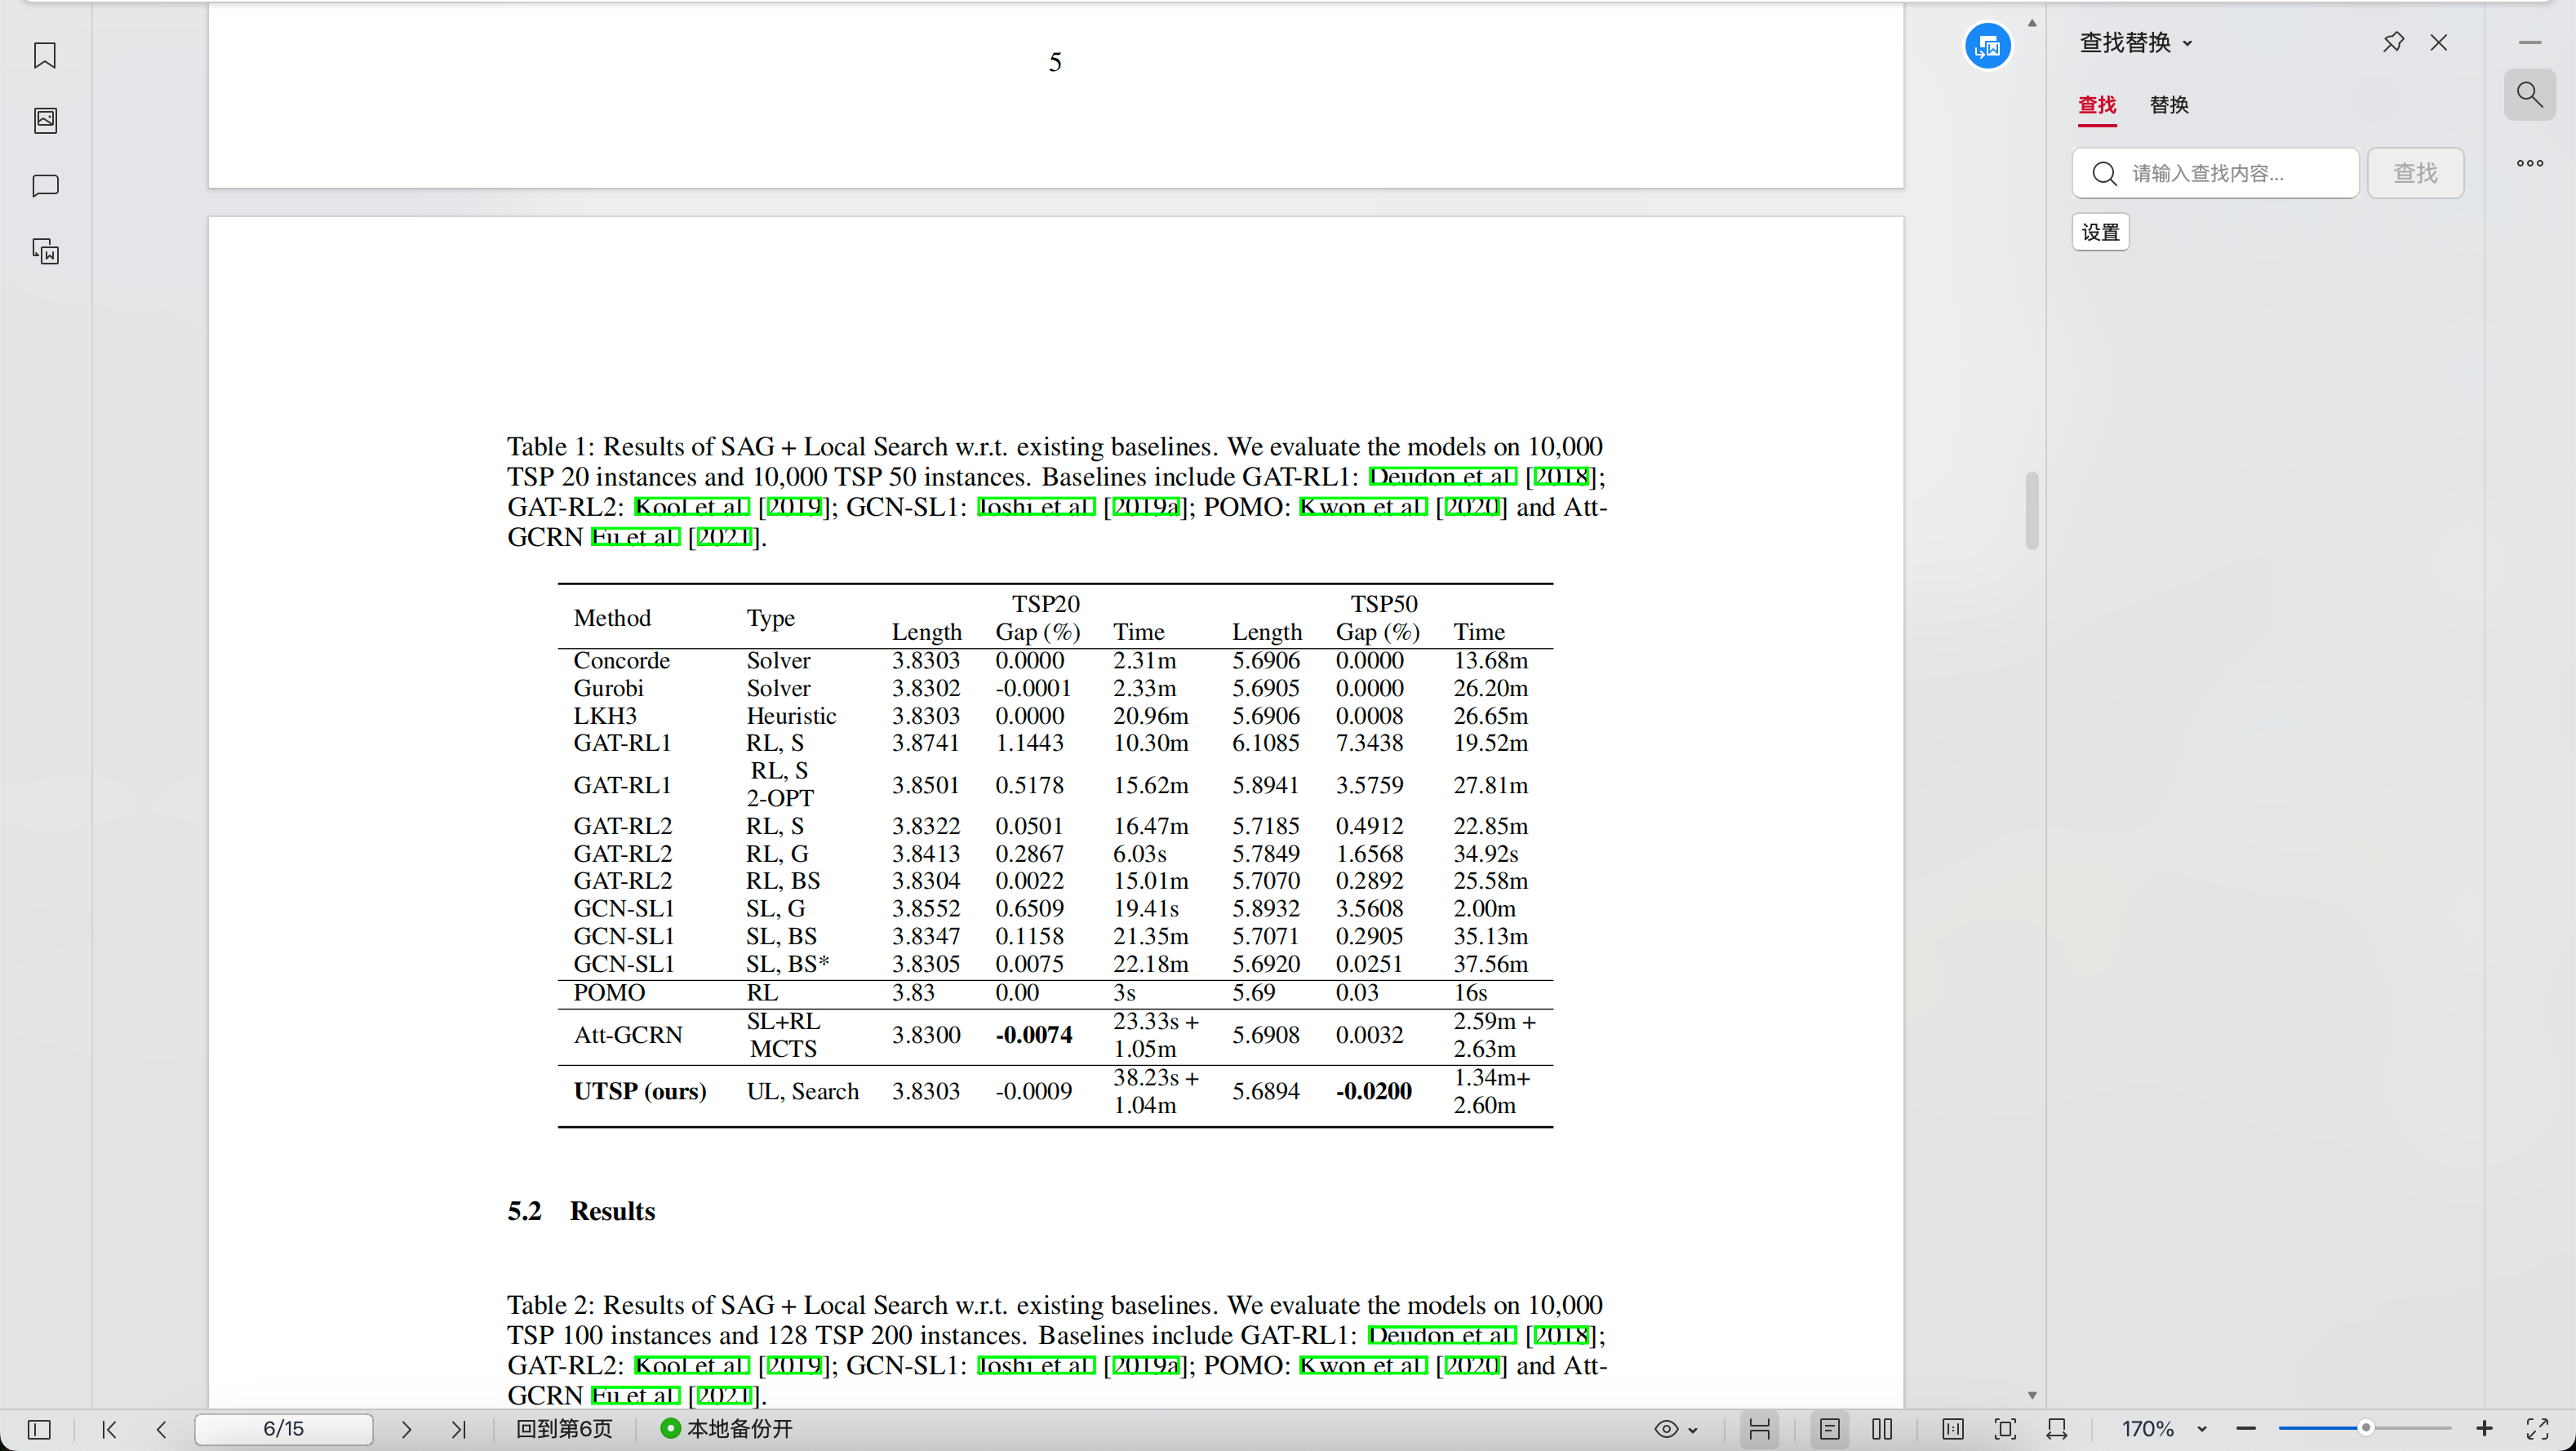This screenshot has height=1451, width=2576.
Task: Open the thumbnail image panel icon
Action: 45,121
